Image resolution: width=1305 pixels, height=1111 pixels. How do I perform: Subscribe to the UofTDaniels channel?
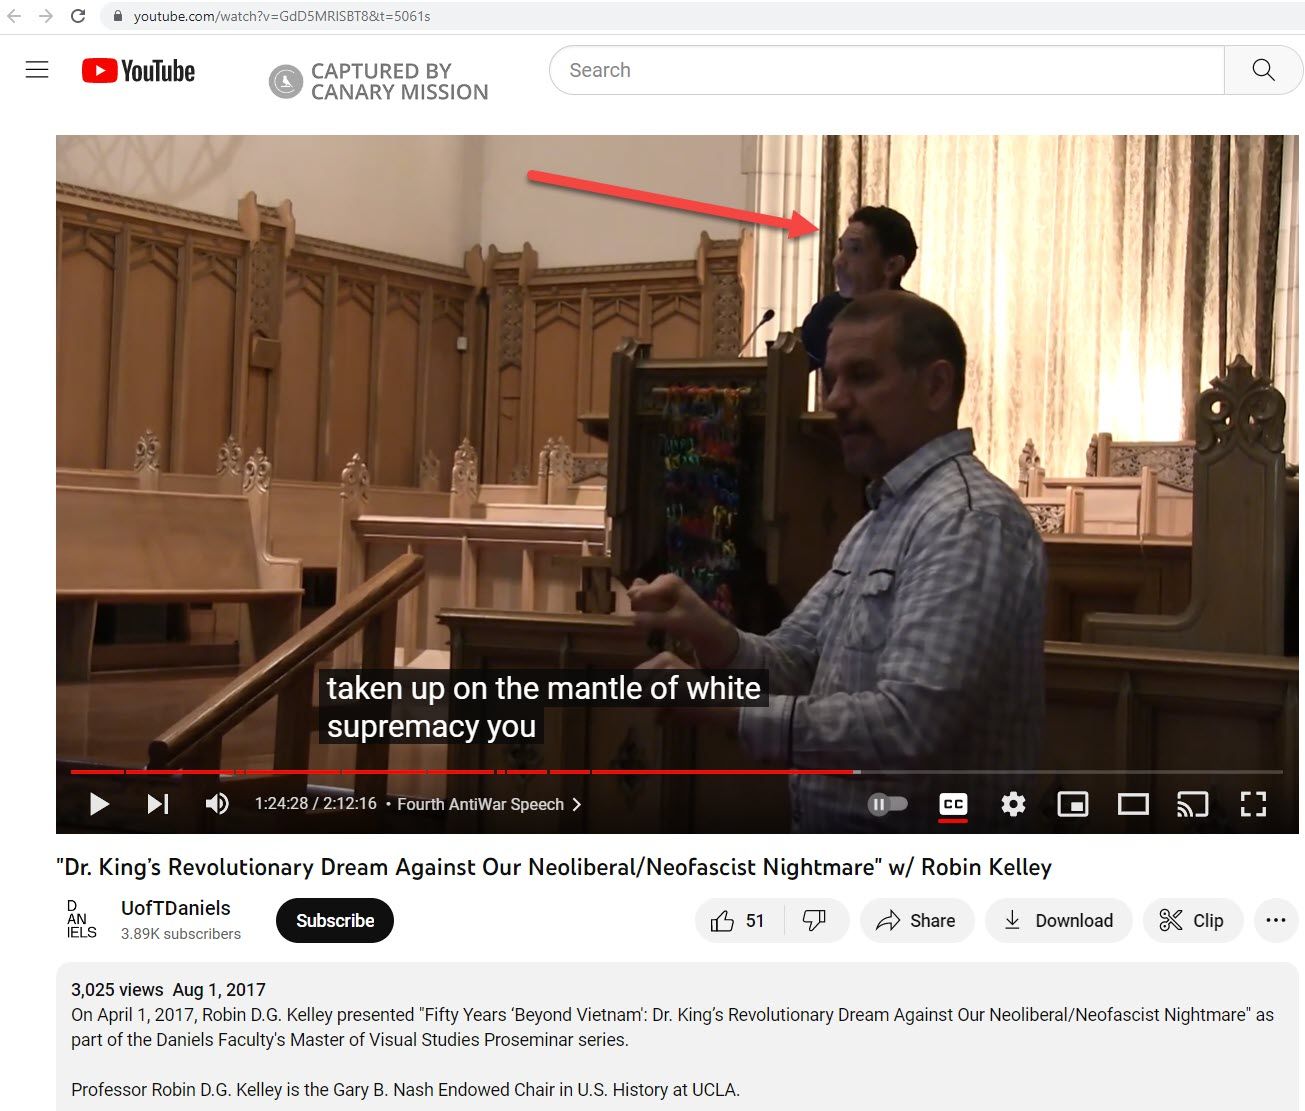(x=334, y=921)
